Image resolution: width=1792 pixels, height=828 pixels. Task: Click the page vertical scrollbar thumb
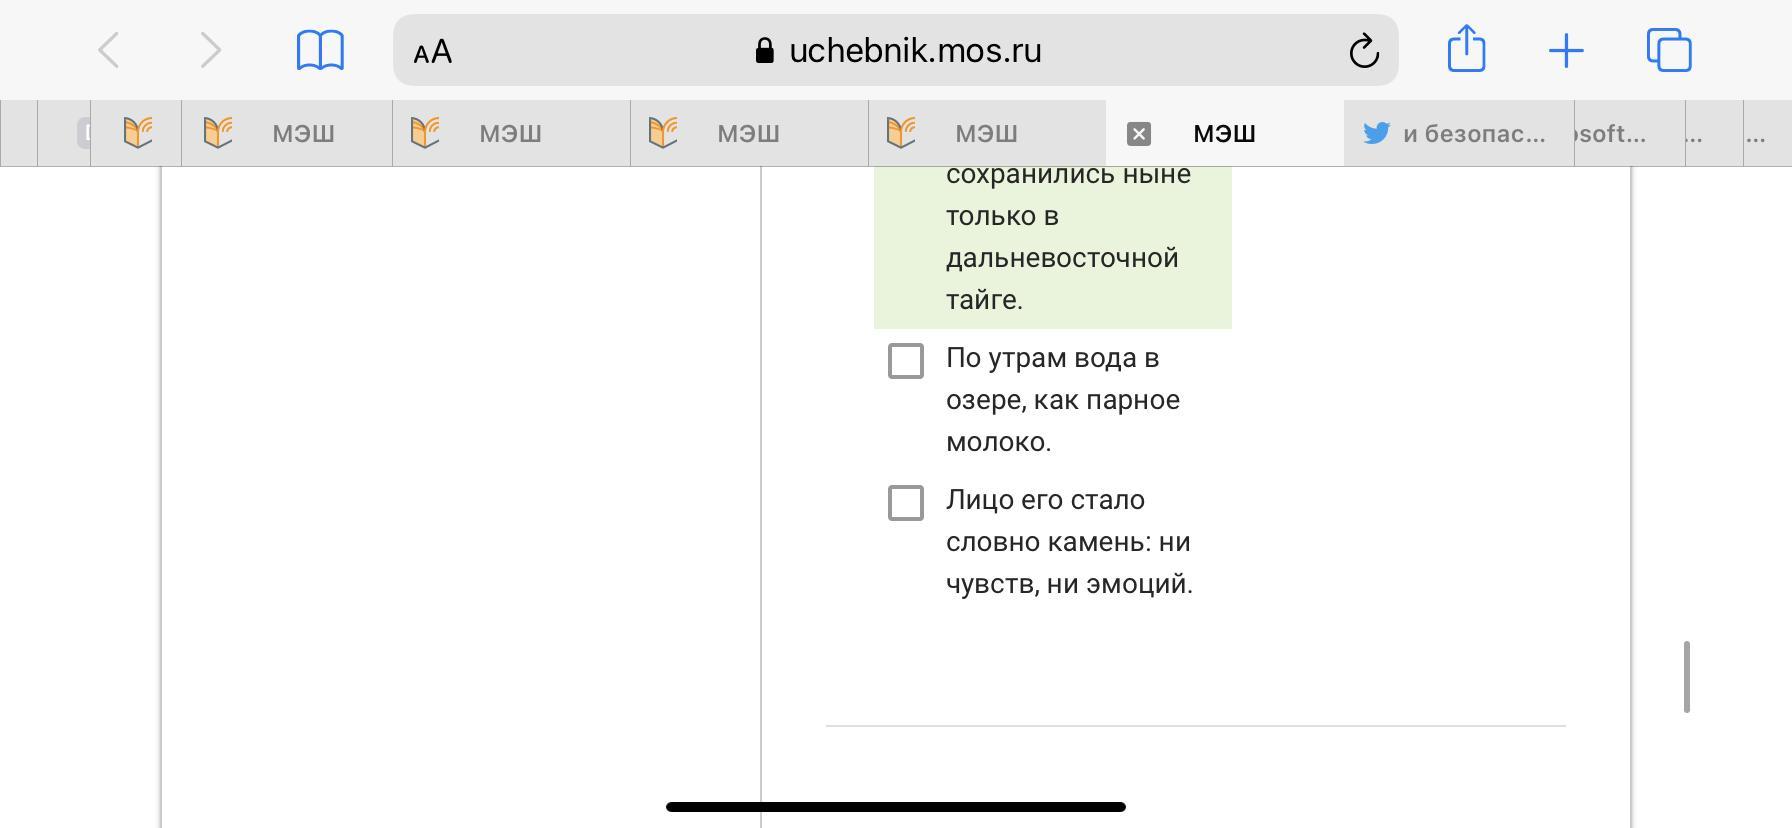pos(1687,677)
